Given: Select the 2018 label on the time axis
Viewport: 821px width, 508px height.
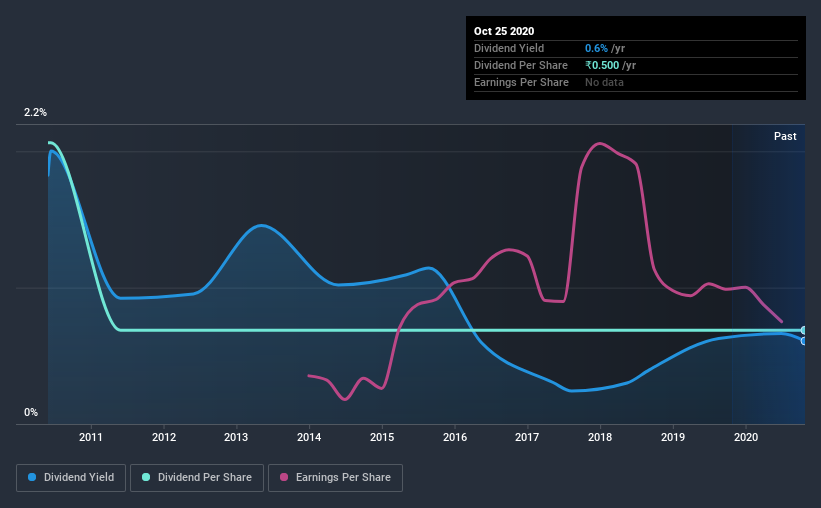Looking at the screenshot, I should pyautogui.click(x=600, y=437).
